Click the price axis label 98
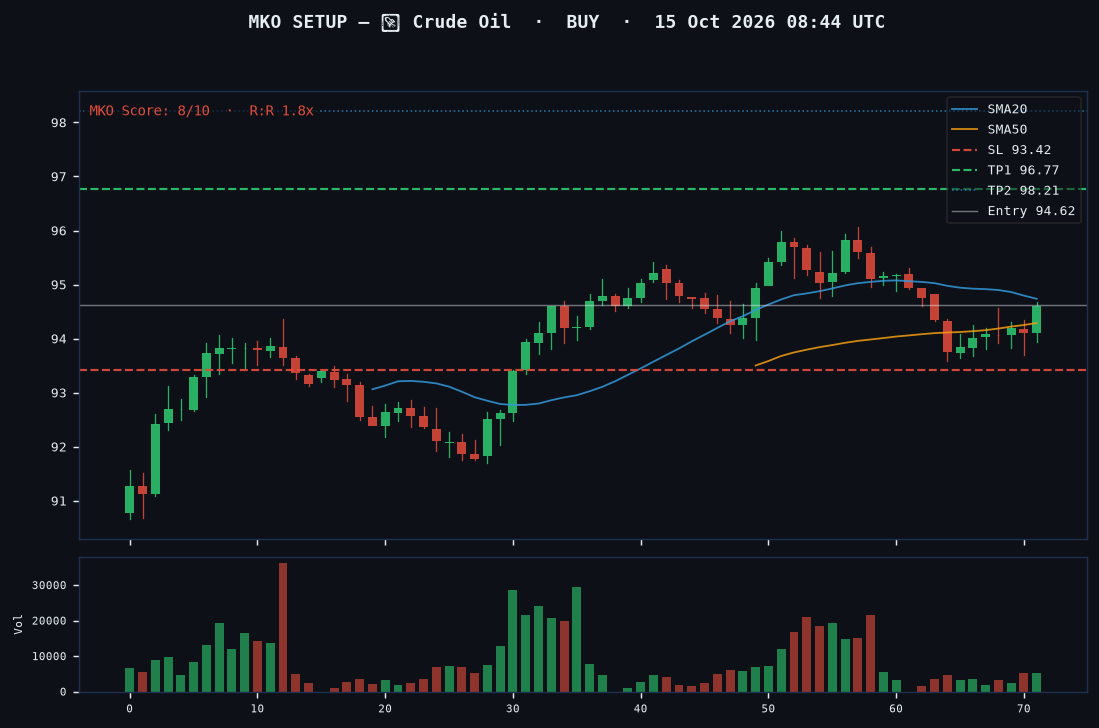The width and height of the screenshot is (1099, 728). point(59,123)
